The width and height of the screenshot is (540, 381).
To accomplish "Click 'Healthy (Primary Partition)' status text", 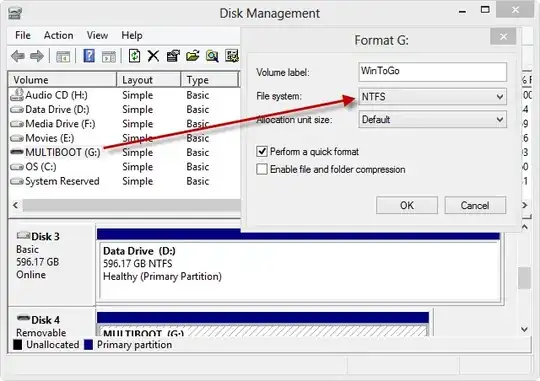I will pos(162,276).
